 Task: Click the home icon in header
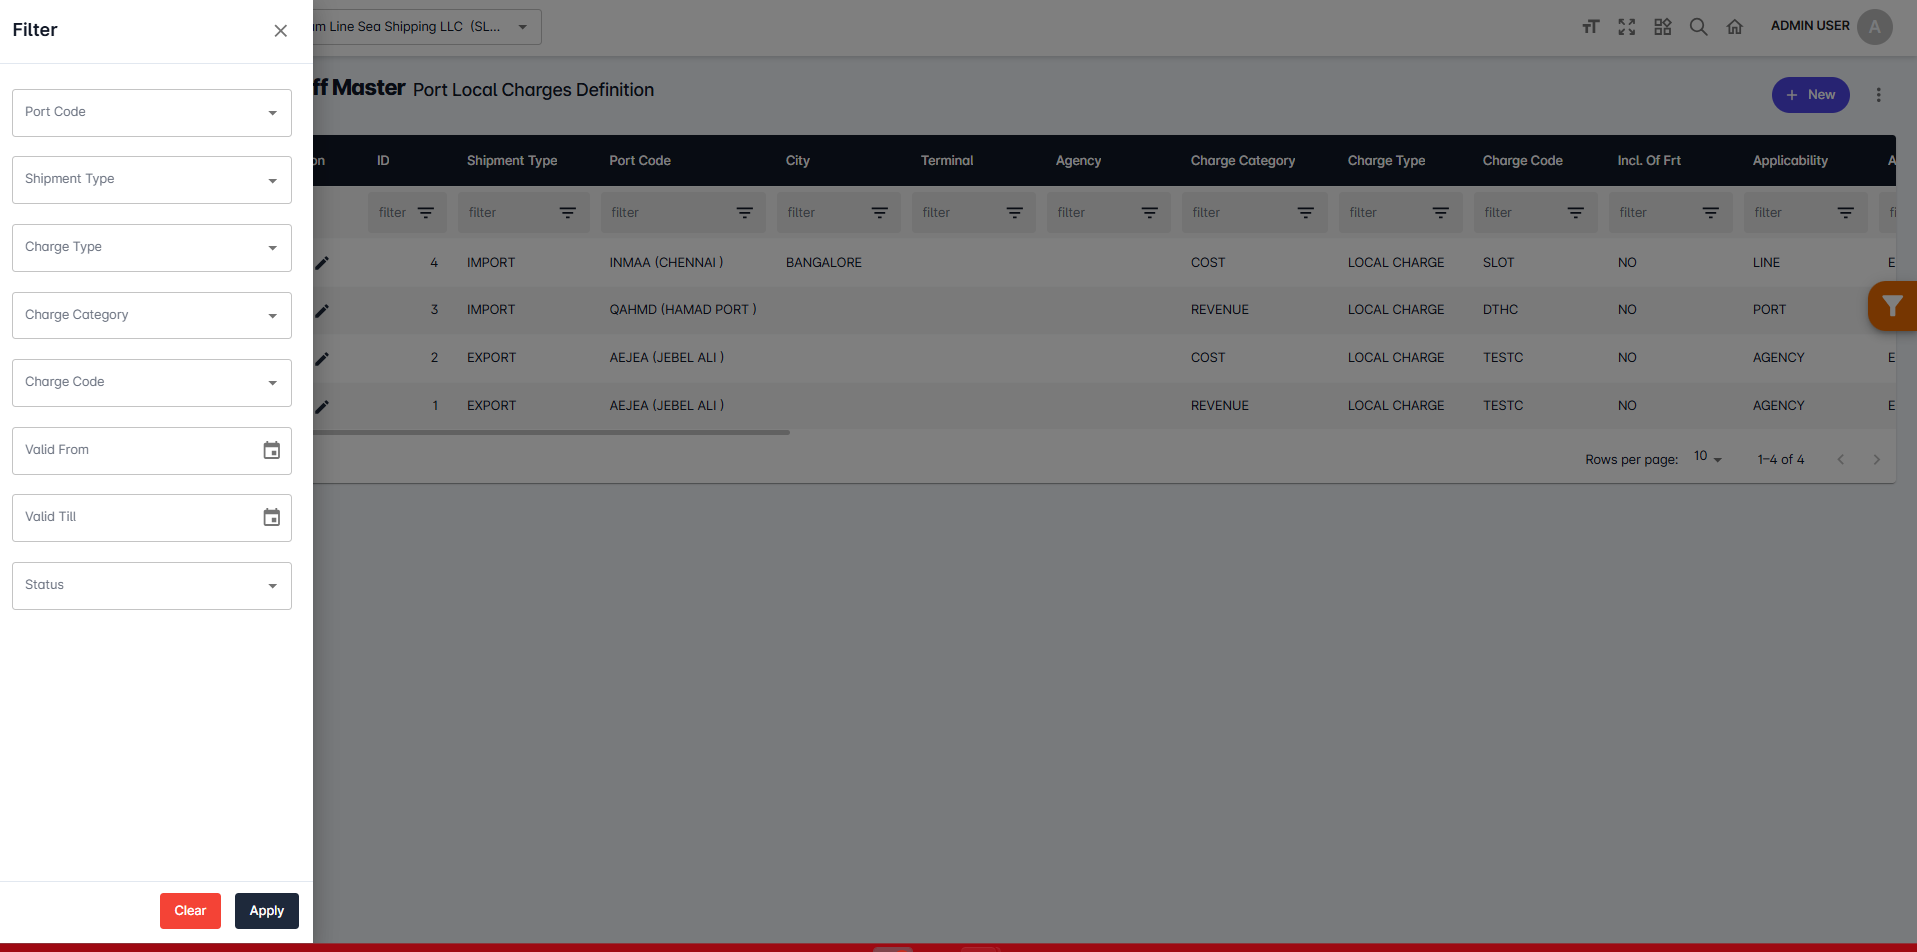click(x=1734, y=27)
